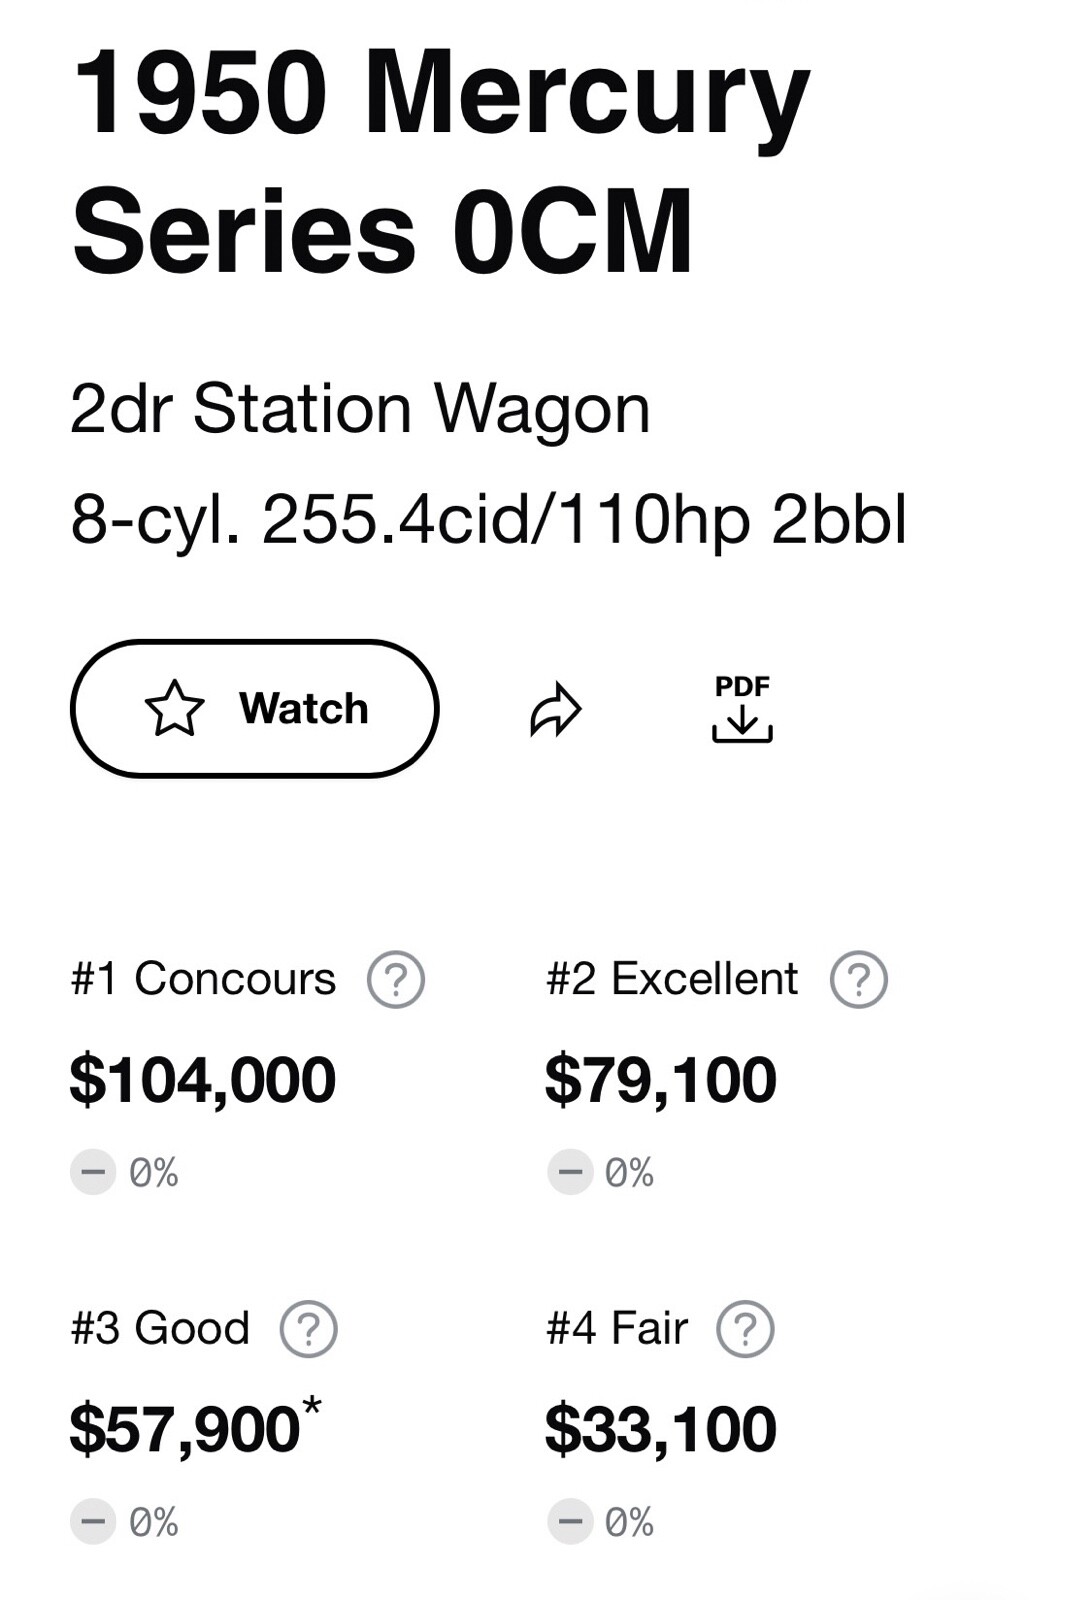The width and height of the screenshot is (1092, 1600).
Task: Click the $33,100 Fair value
Action: click(x=661, y=1429)
